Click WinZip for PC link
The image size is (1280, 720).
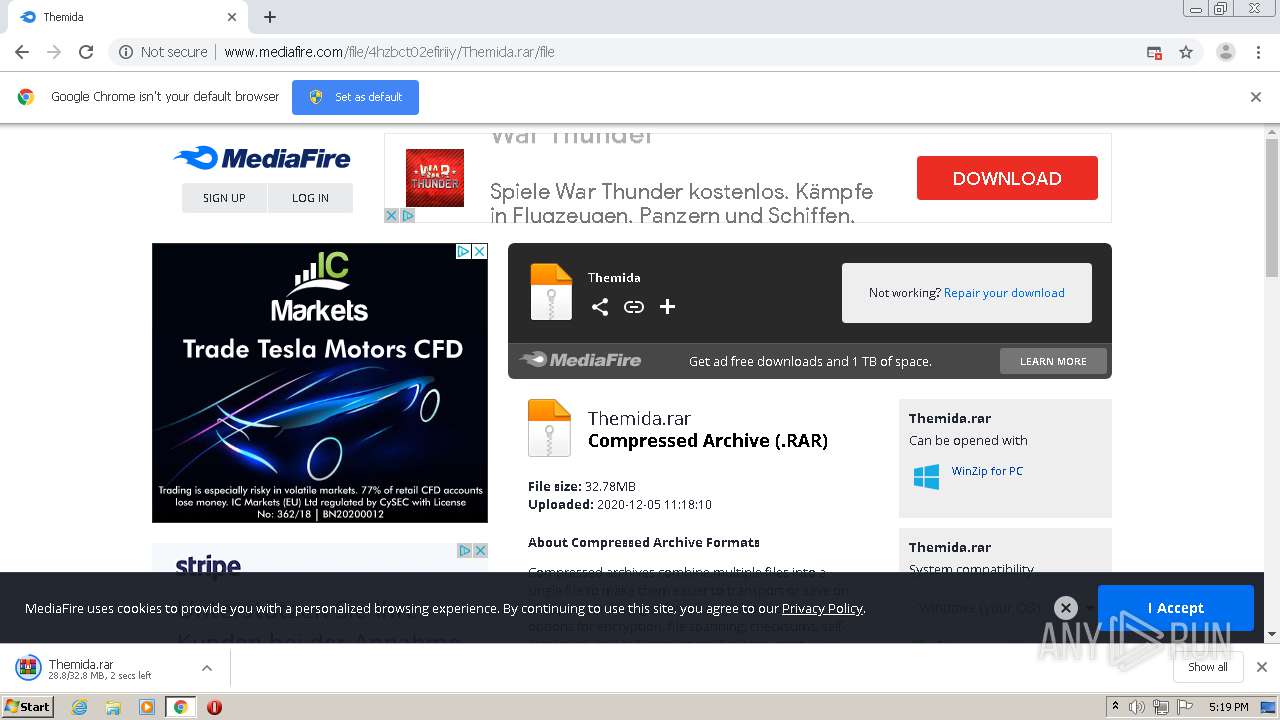coord(987,471)
